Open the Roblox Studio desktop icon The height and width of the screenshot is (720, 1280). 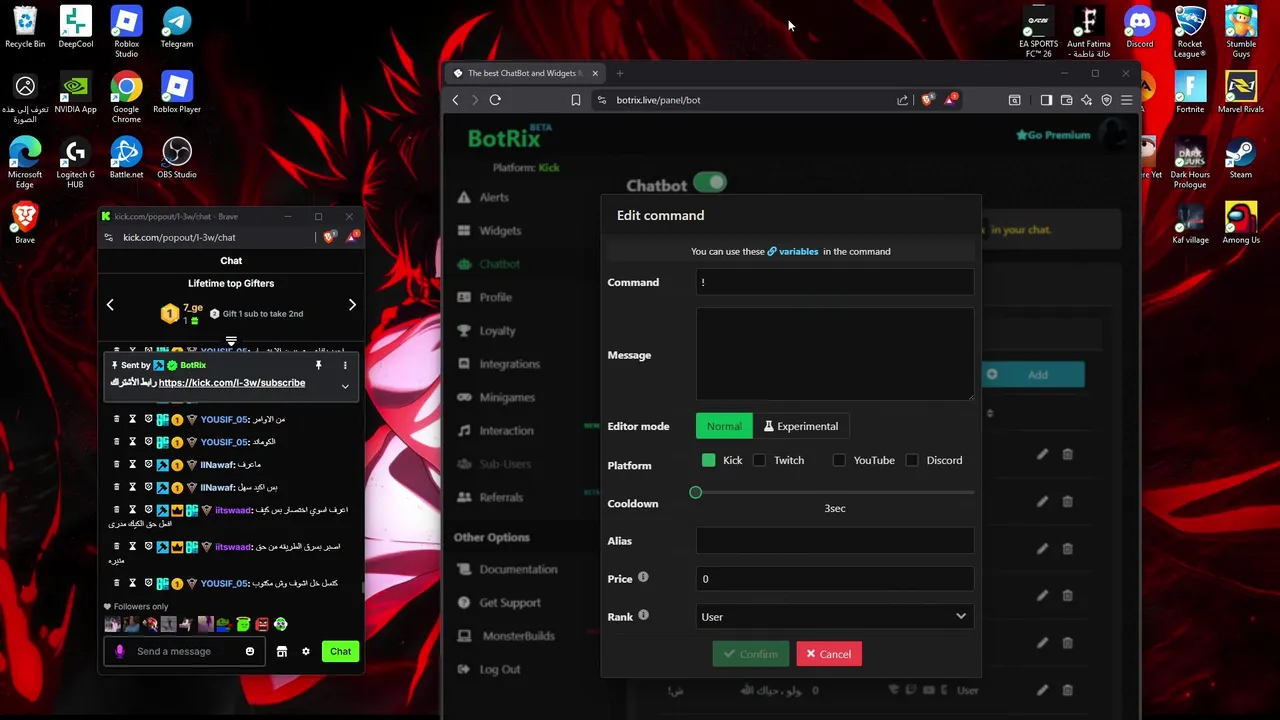[126, 32]
